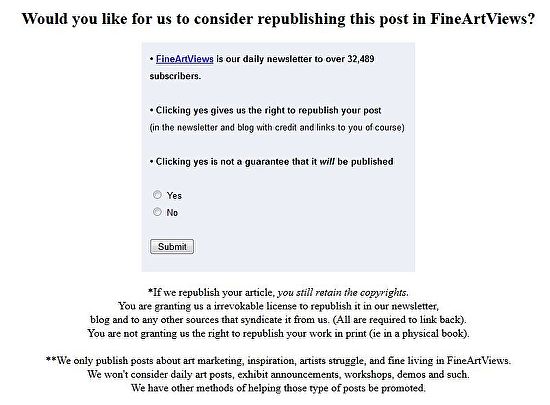Open the FineArtViews newsletter link
Image resolution: width=550 pixels, height=405 pixels.
coord(185,59)
